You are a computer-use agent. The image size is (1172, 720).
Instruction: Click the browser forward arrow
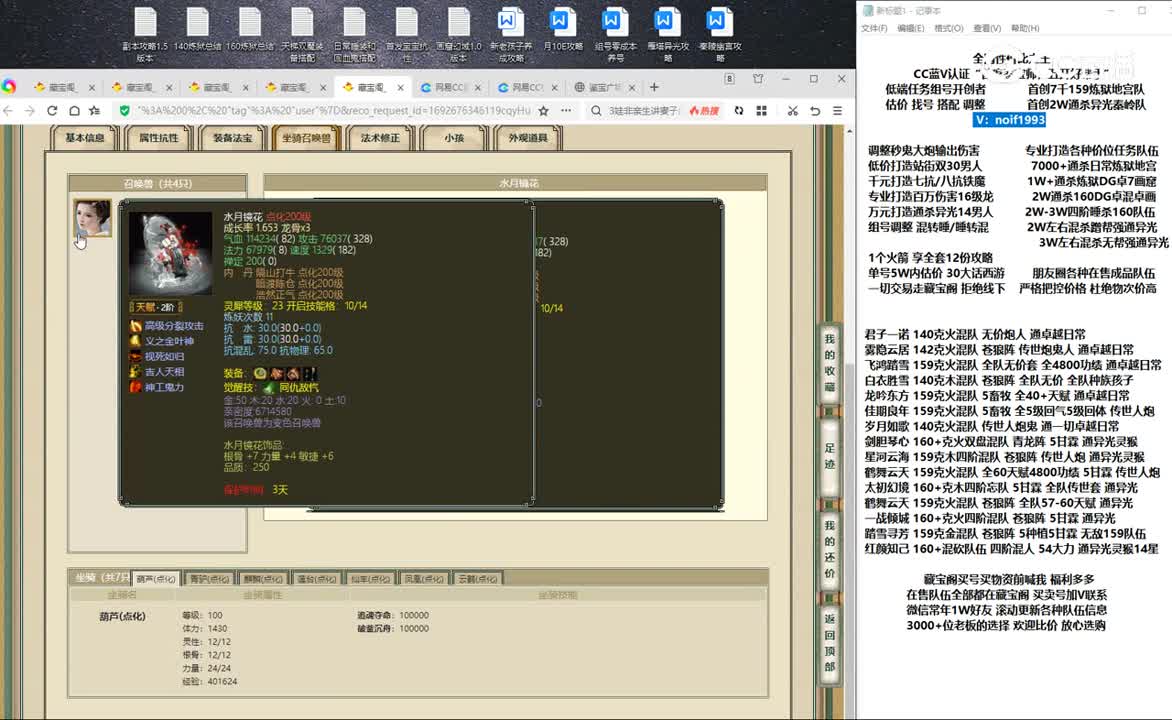coord(30,111)
